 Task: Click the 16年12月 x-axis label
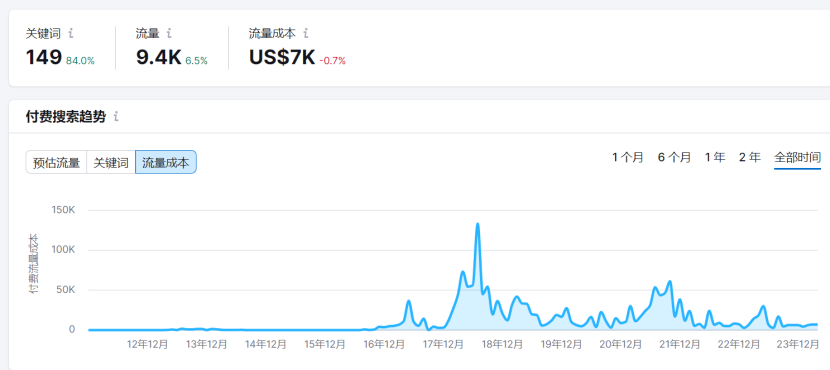point(384,345)
